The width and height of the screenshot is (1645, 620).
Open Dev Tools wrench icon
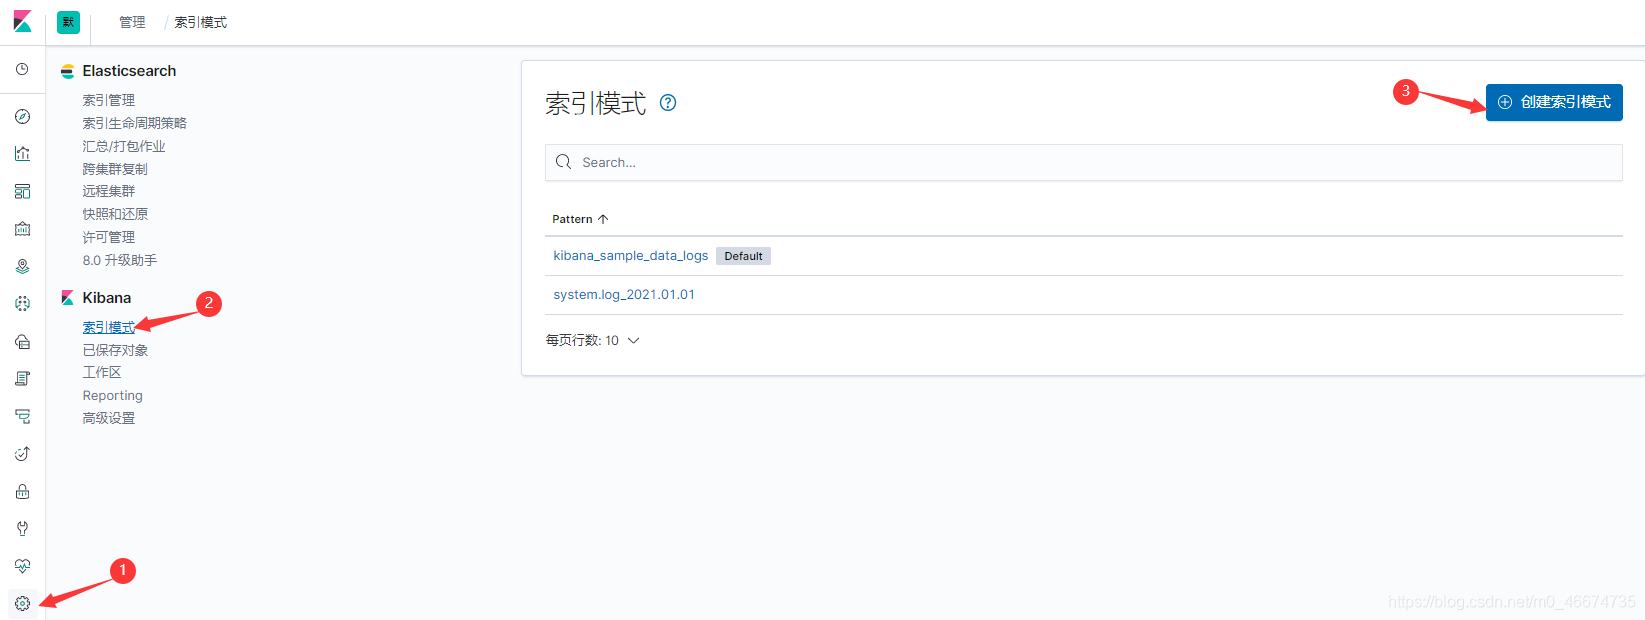pos(22,529)
